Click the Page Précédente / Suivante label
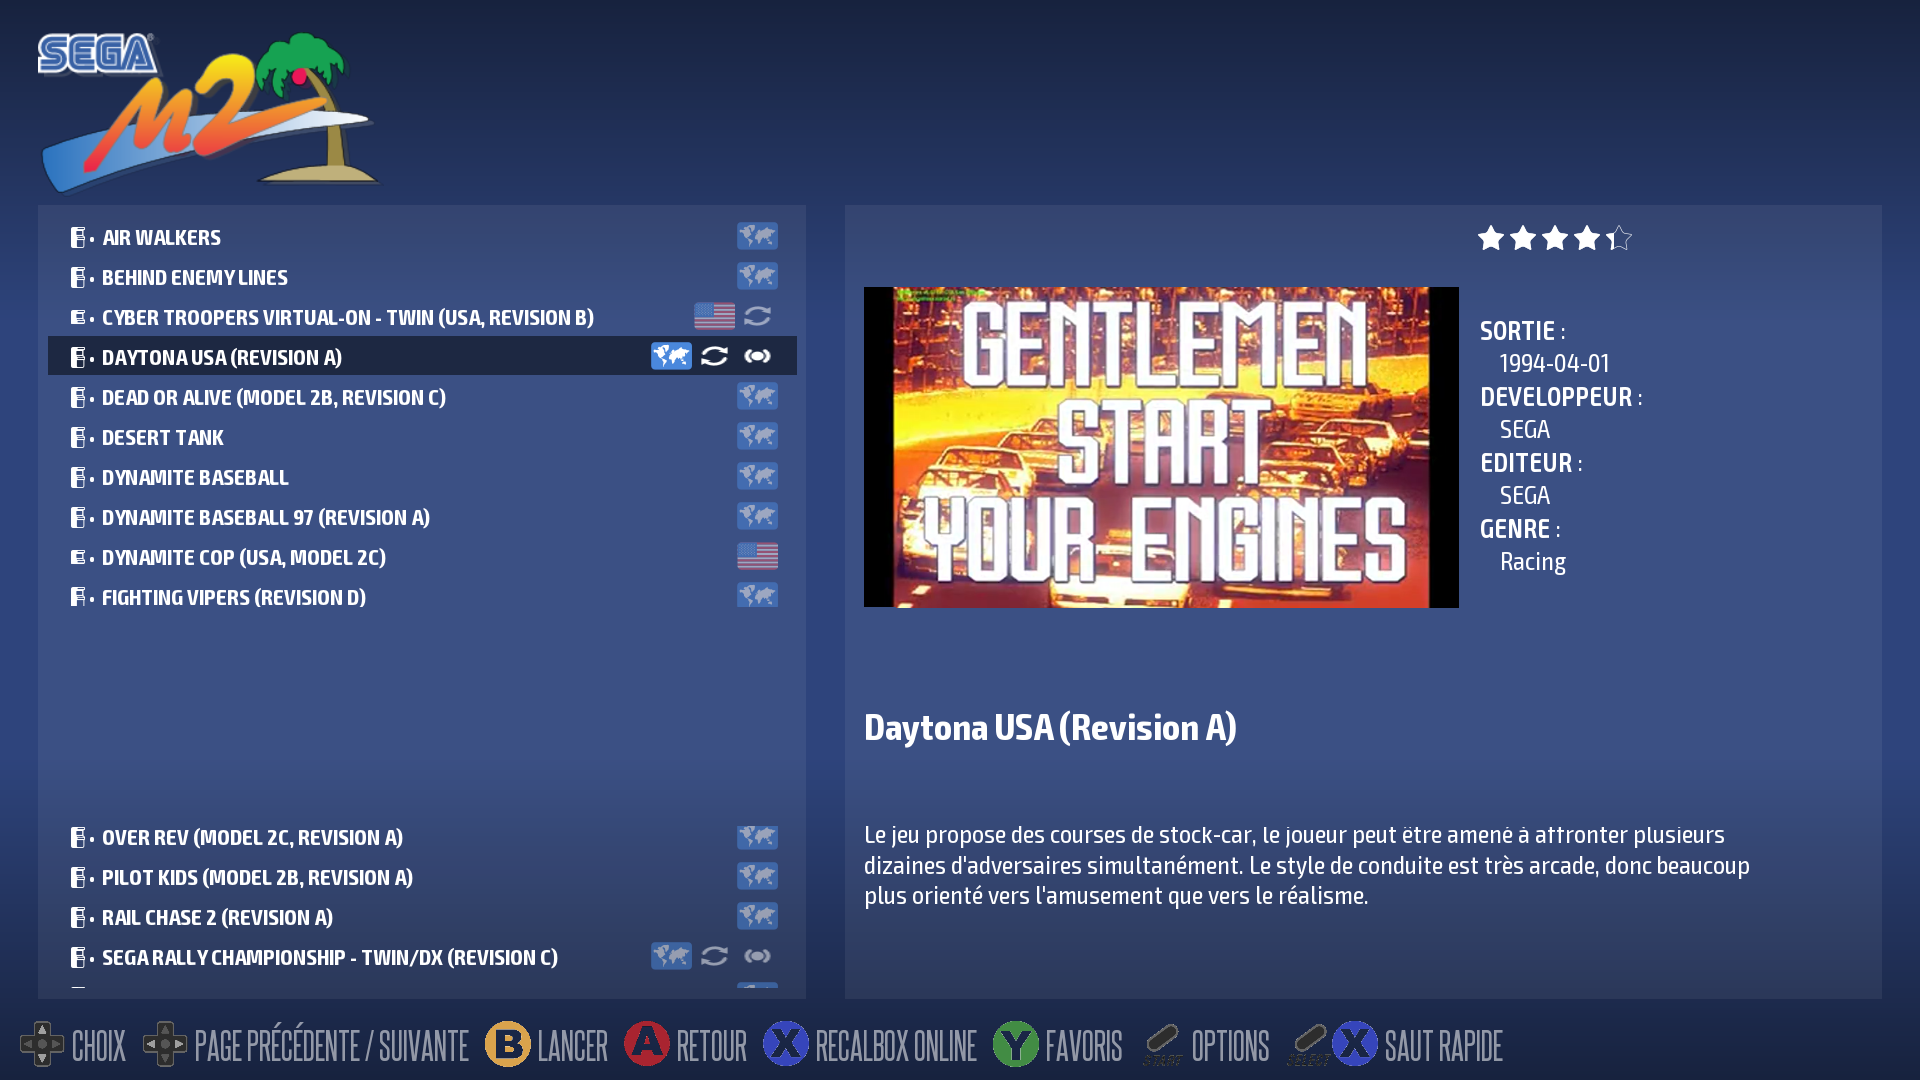The image size is (1920, 1080). 331,1046
